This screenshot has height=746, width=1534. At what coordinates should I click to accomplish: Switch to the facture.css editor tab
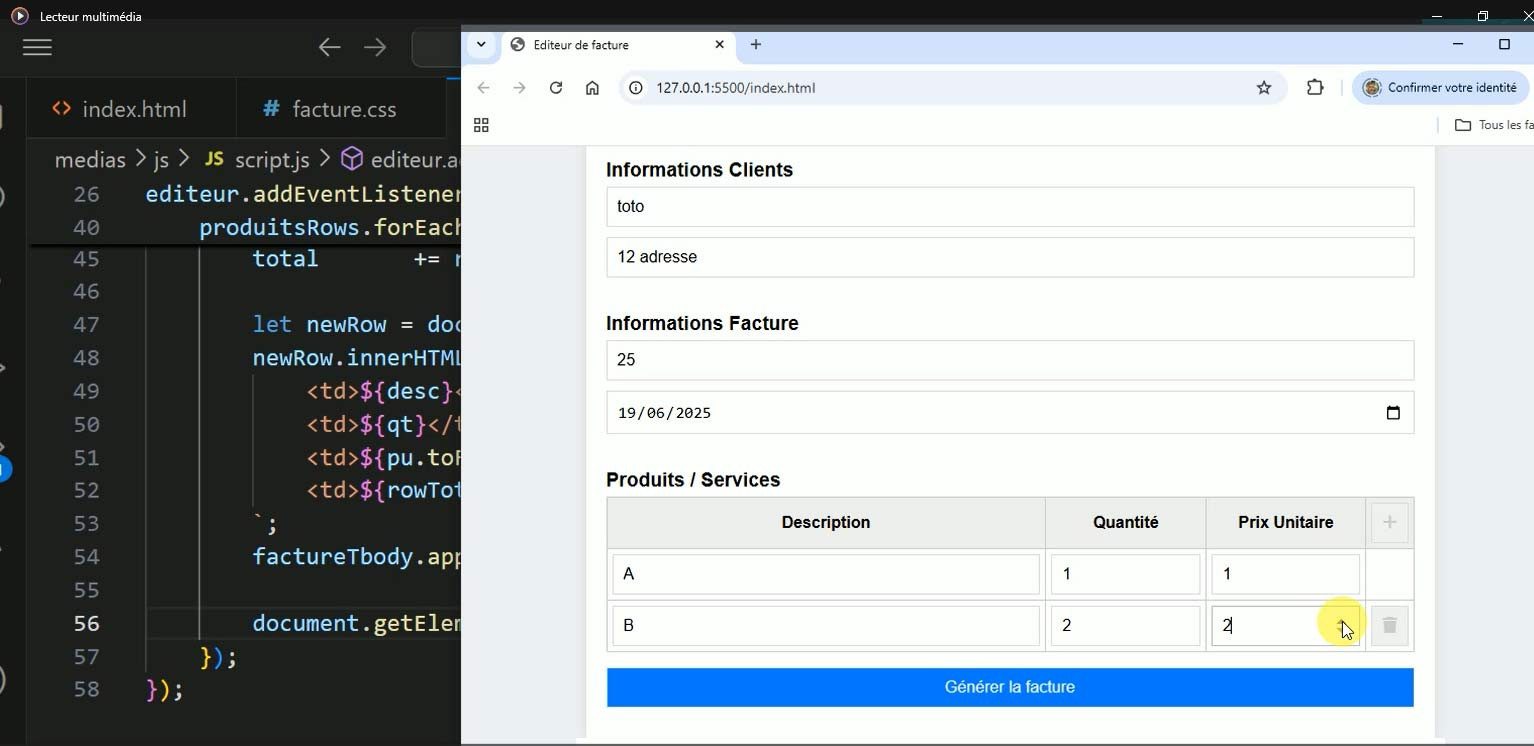click(x=329, y=109)
